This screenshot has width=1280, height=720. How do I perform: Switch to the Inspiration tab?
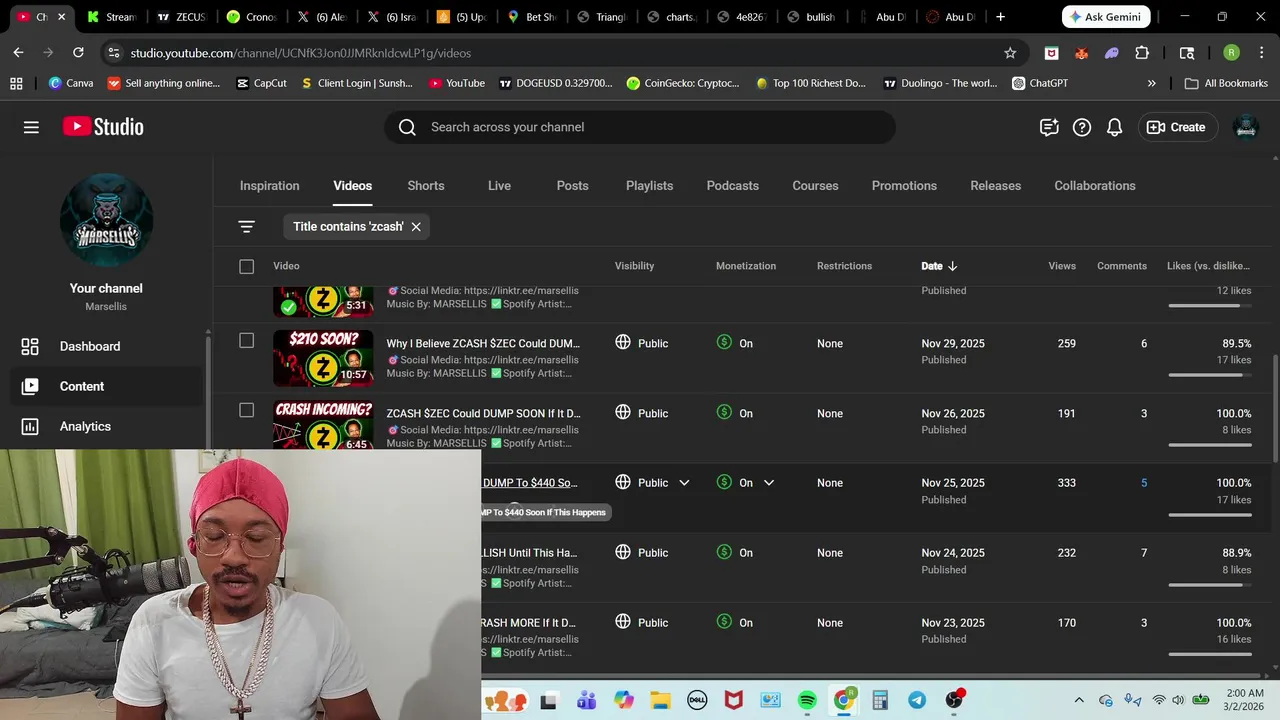coord(269,186)
